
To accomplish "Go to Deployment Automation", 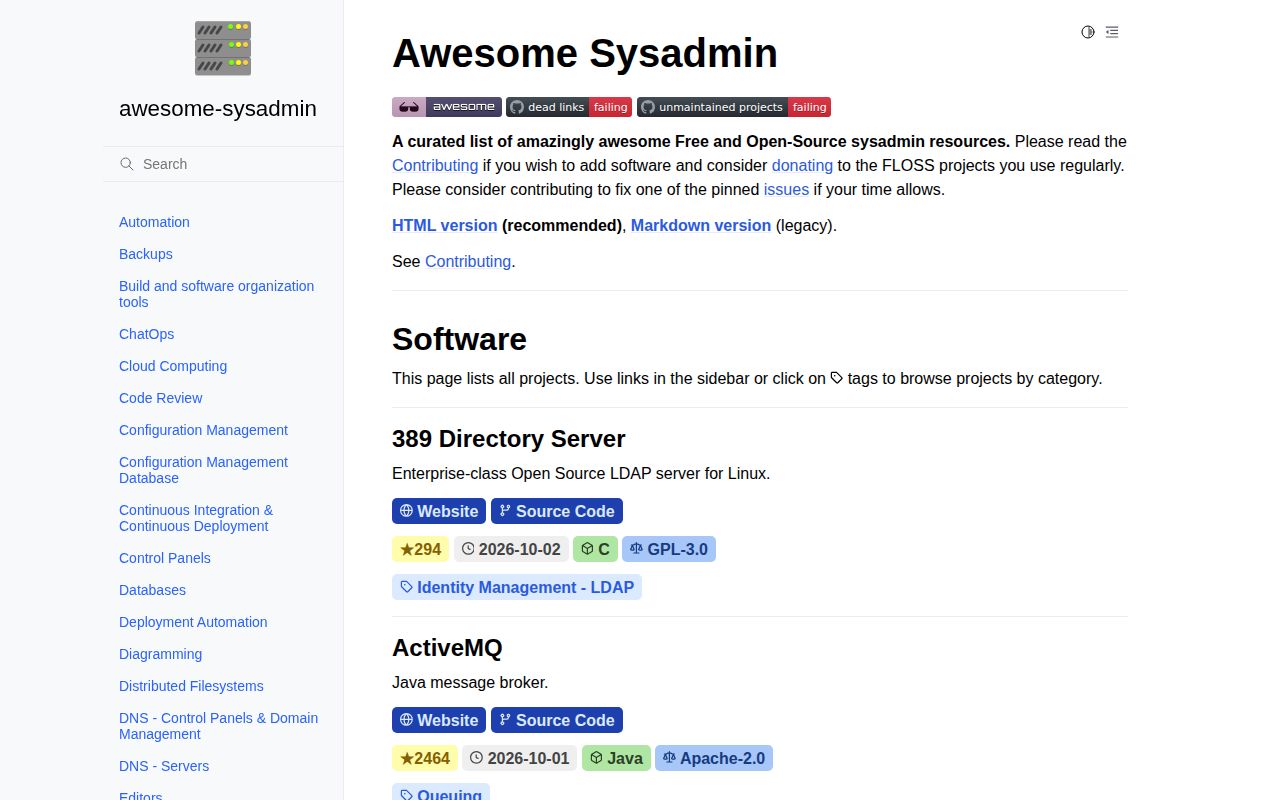I will tap(193, 622).
